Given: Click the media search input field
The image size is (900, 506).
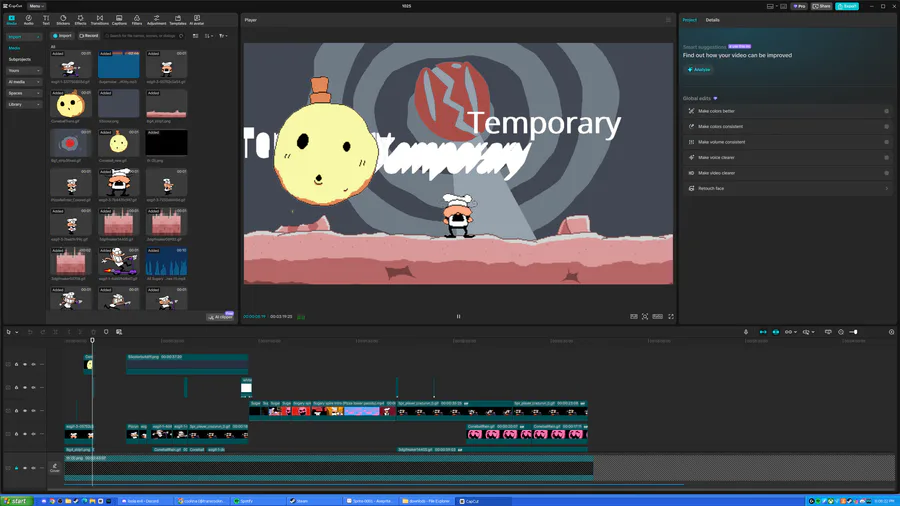Looking at the screenshot, I should pyautogui.click(x=143, y=36).
